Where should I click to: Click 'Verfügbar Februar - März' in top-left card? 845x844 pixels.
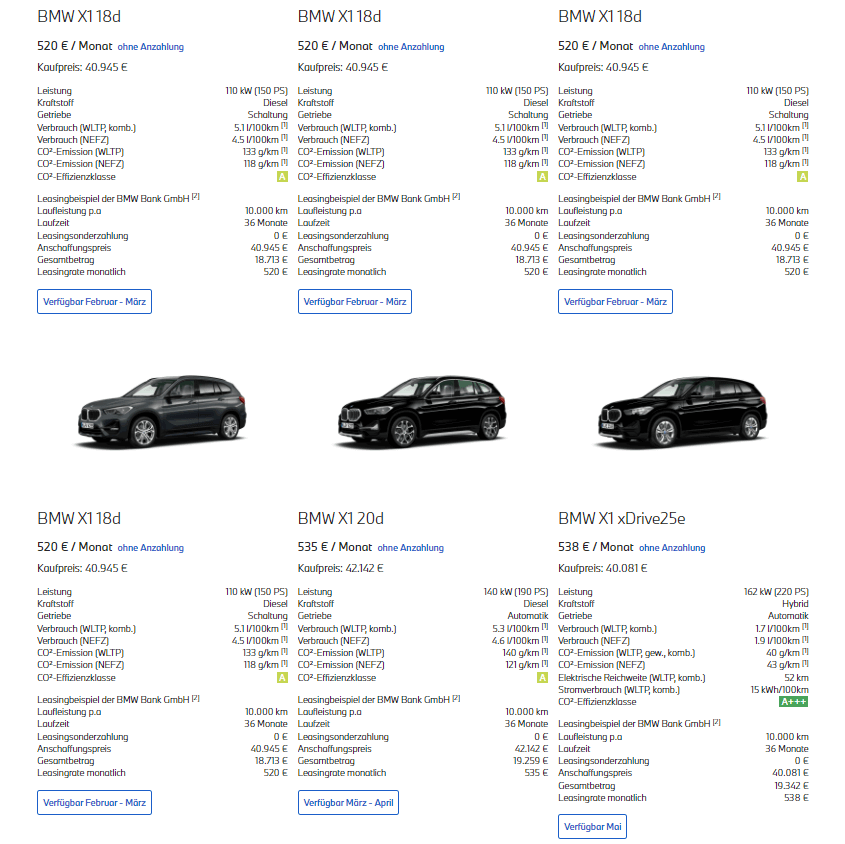pyautogui.click(x=94, y=301)
